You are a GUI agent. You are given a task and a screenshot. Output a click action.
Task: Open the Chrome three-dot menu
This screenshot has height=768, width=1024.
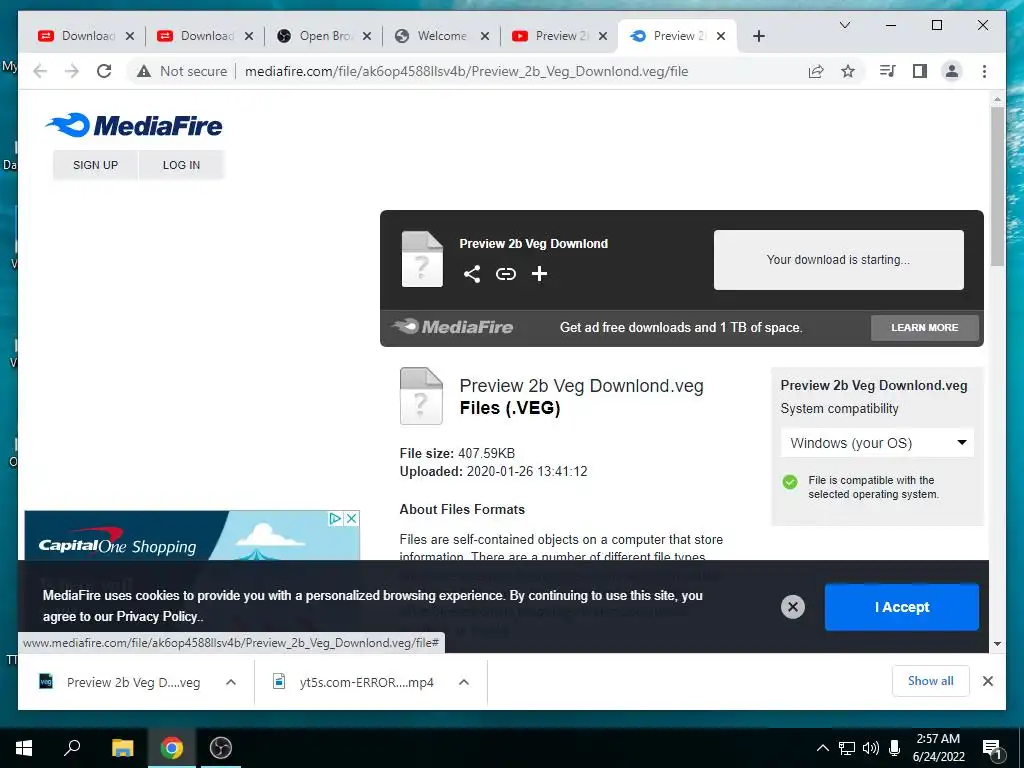pos(984,71)
